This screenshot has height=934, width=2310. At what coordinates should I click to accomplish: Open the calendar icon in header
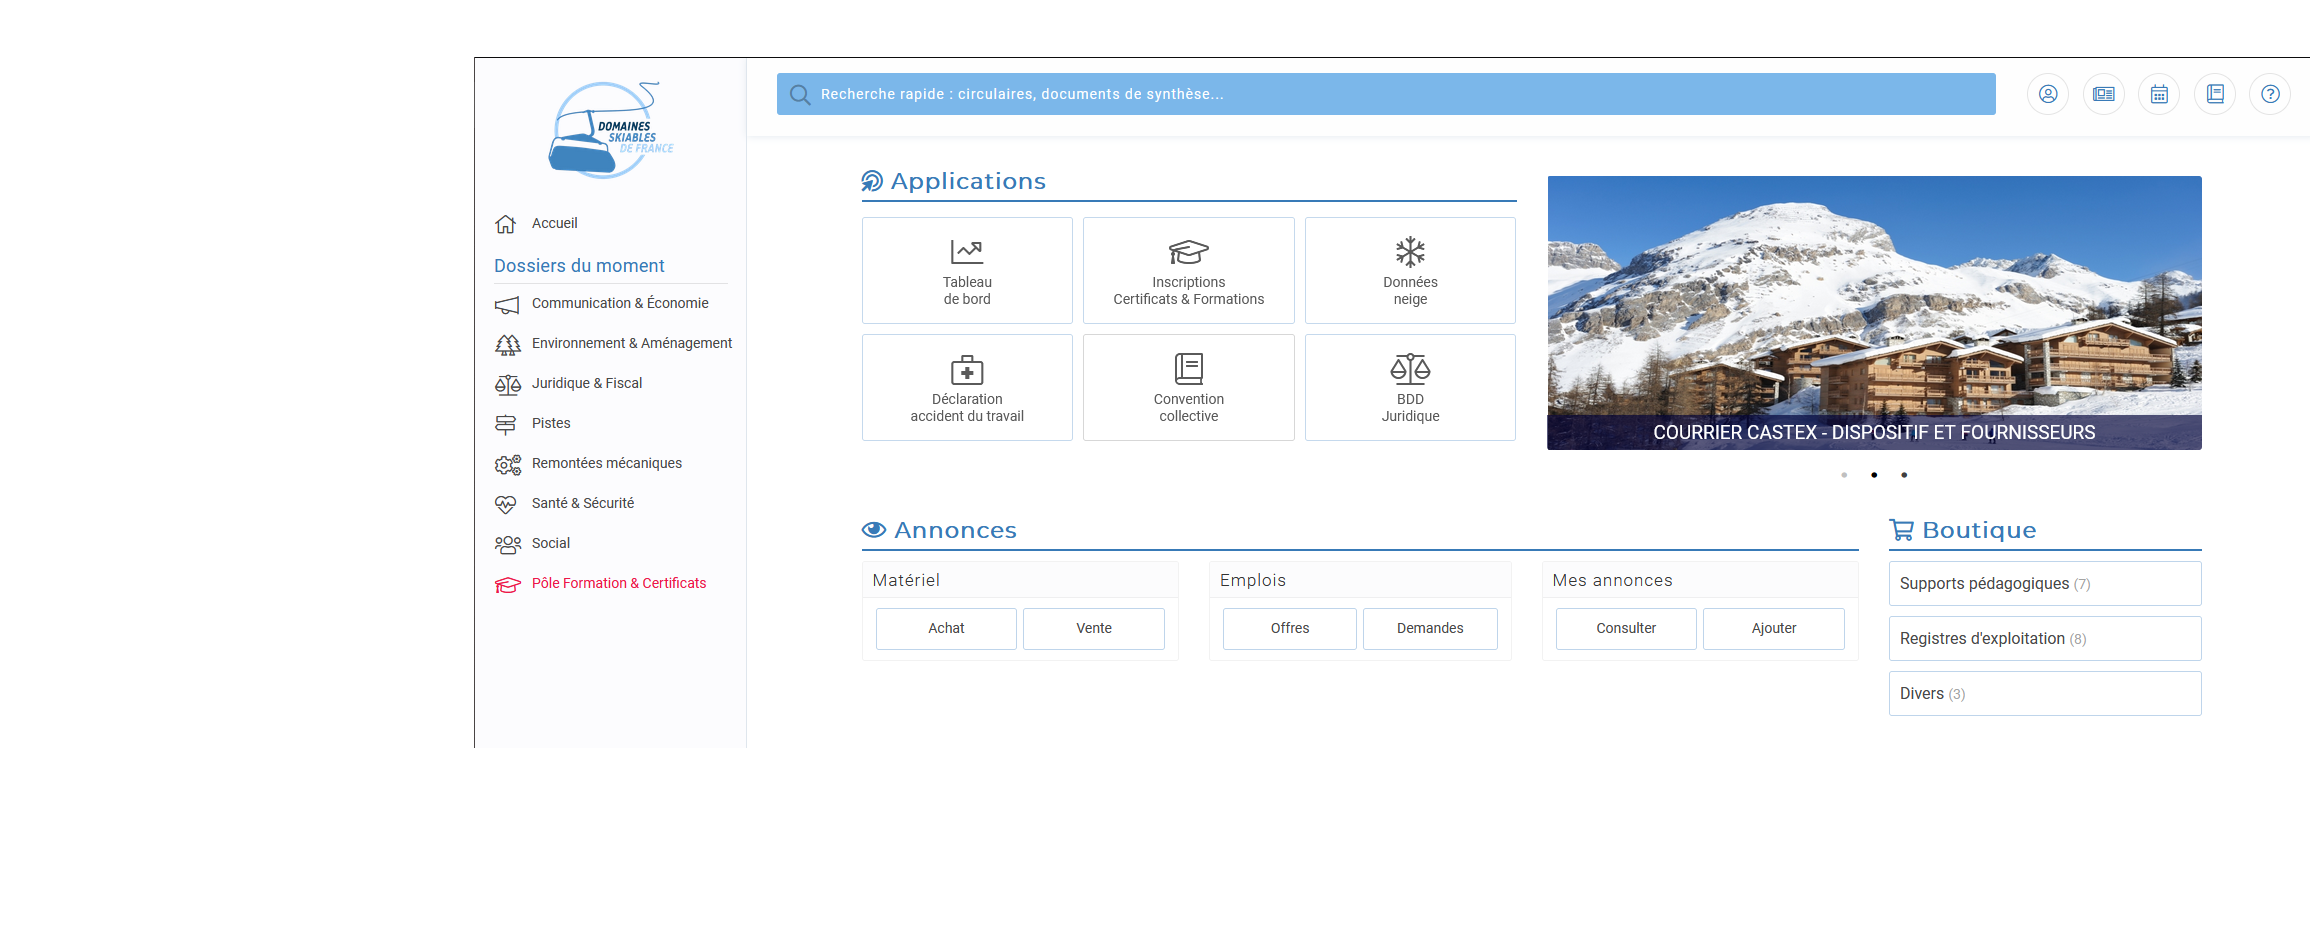(2159, 94)
